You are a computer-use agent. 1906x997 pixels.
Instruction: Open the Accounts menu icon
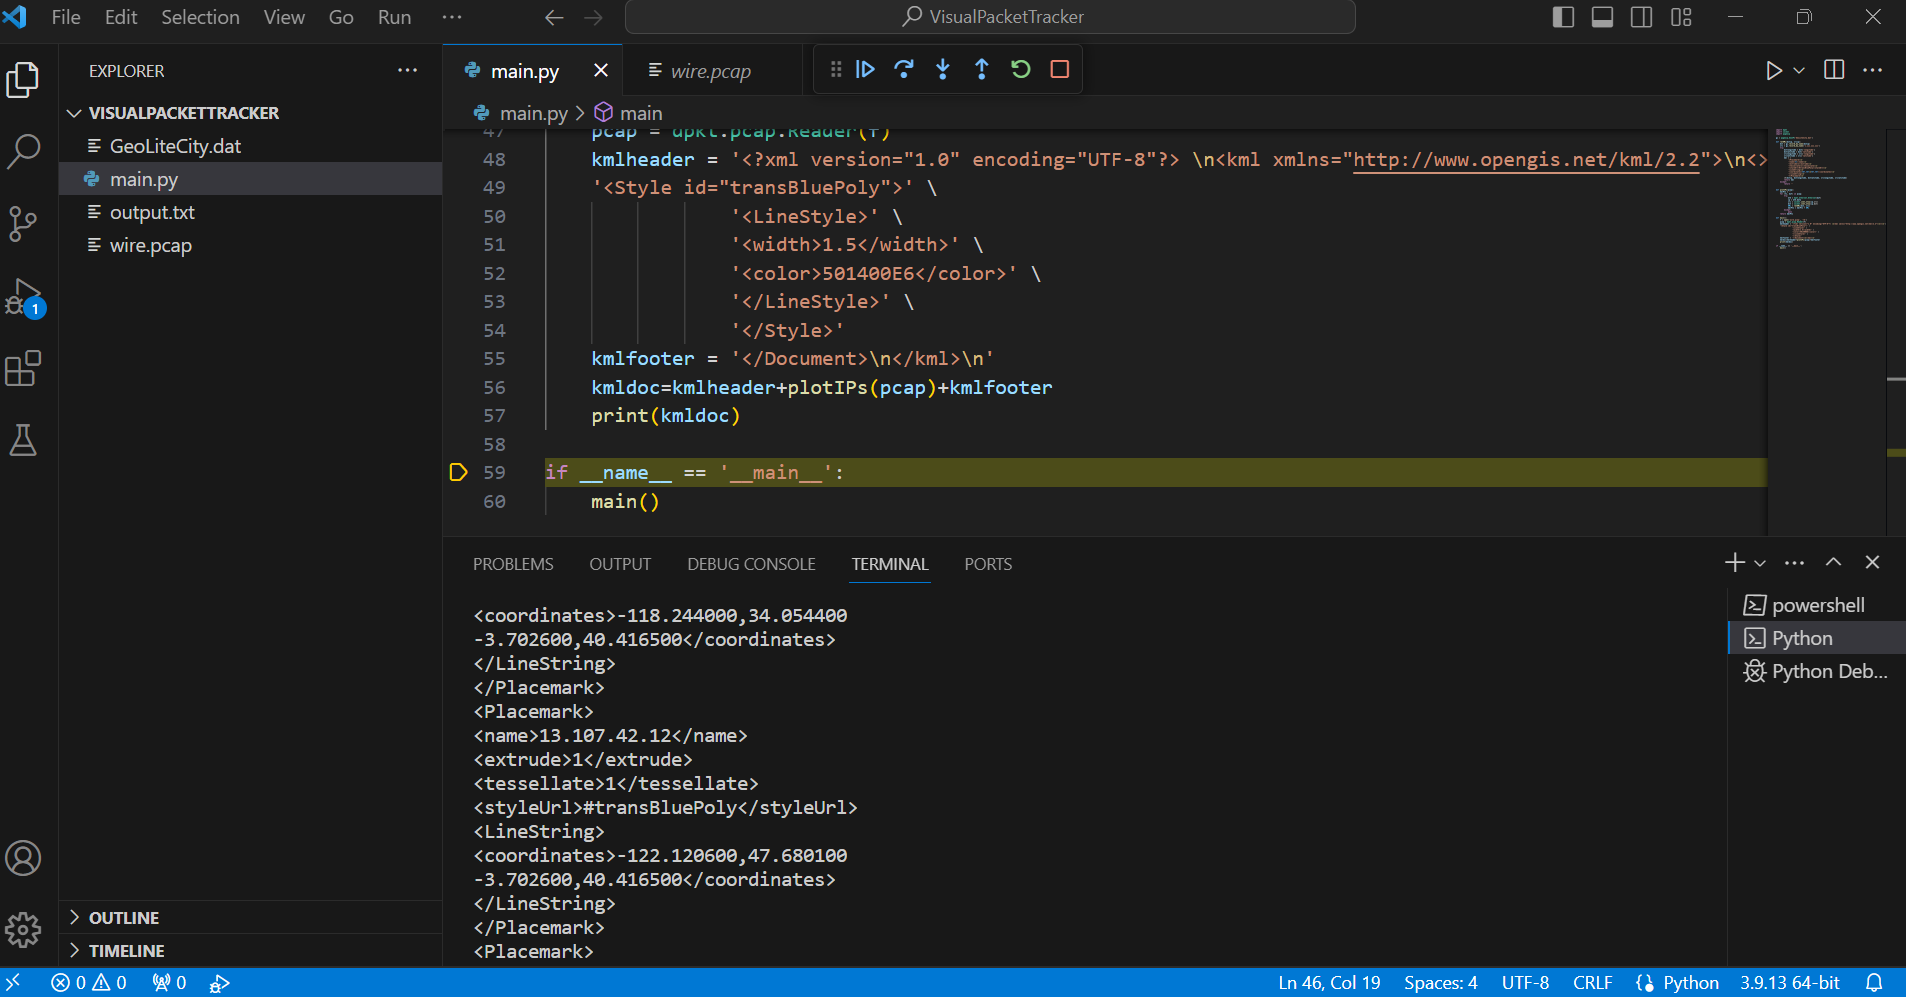point(23,858)
